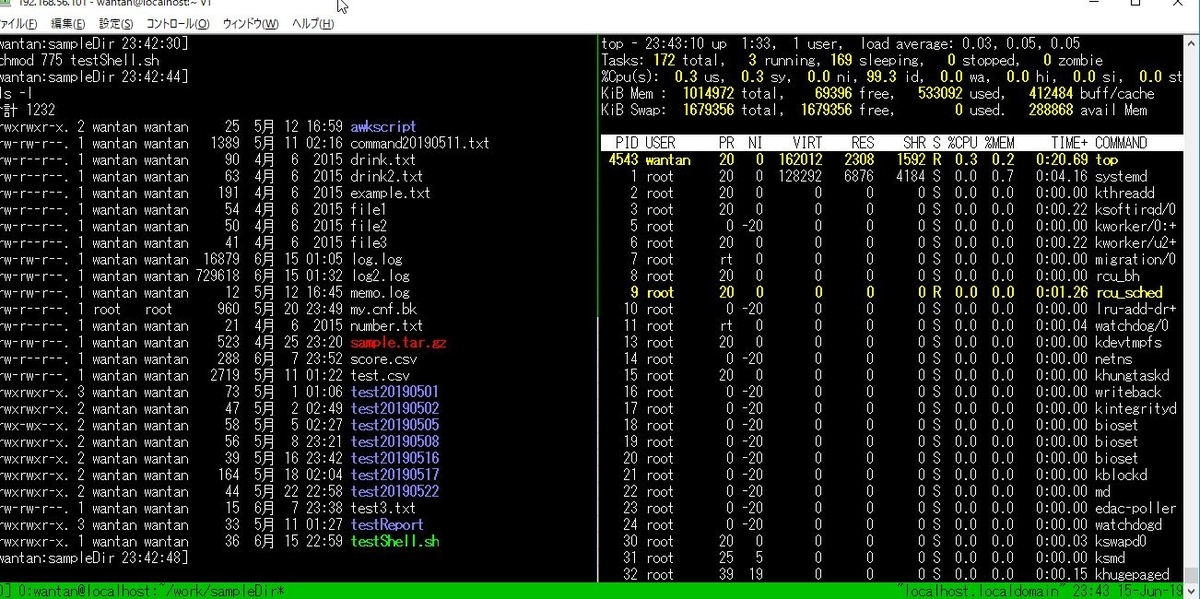Click the divider between the two terminal panes
1200x599 pixels.
coord(597,300)
